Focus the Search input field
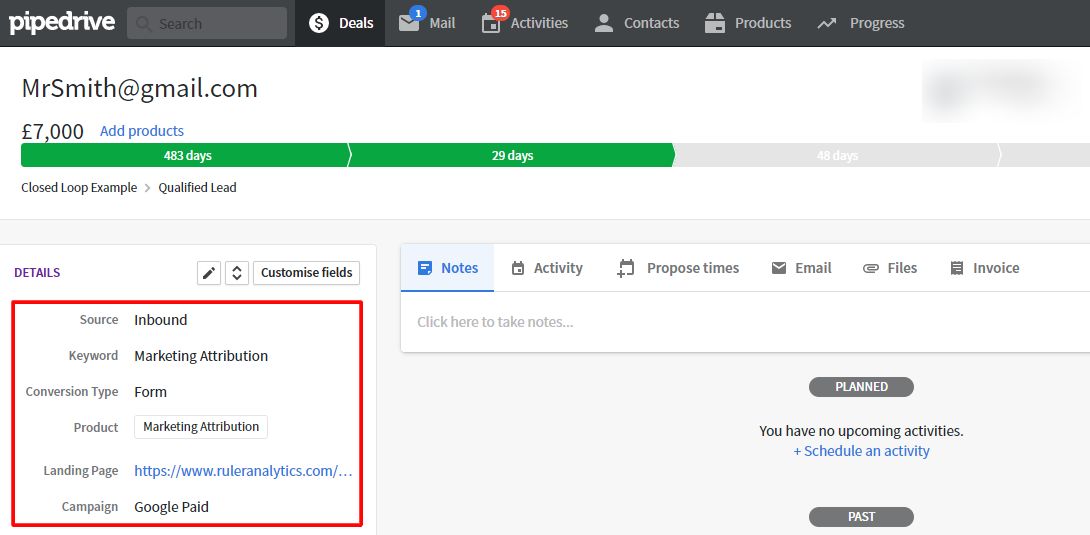 [x=206, y=23]
